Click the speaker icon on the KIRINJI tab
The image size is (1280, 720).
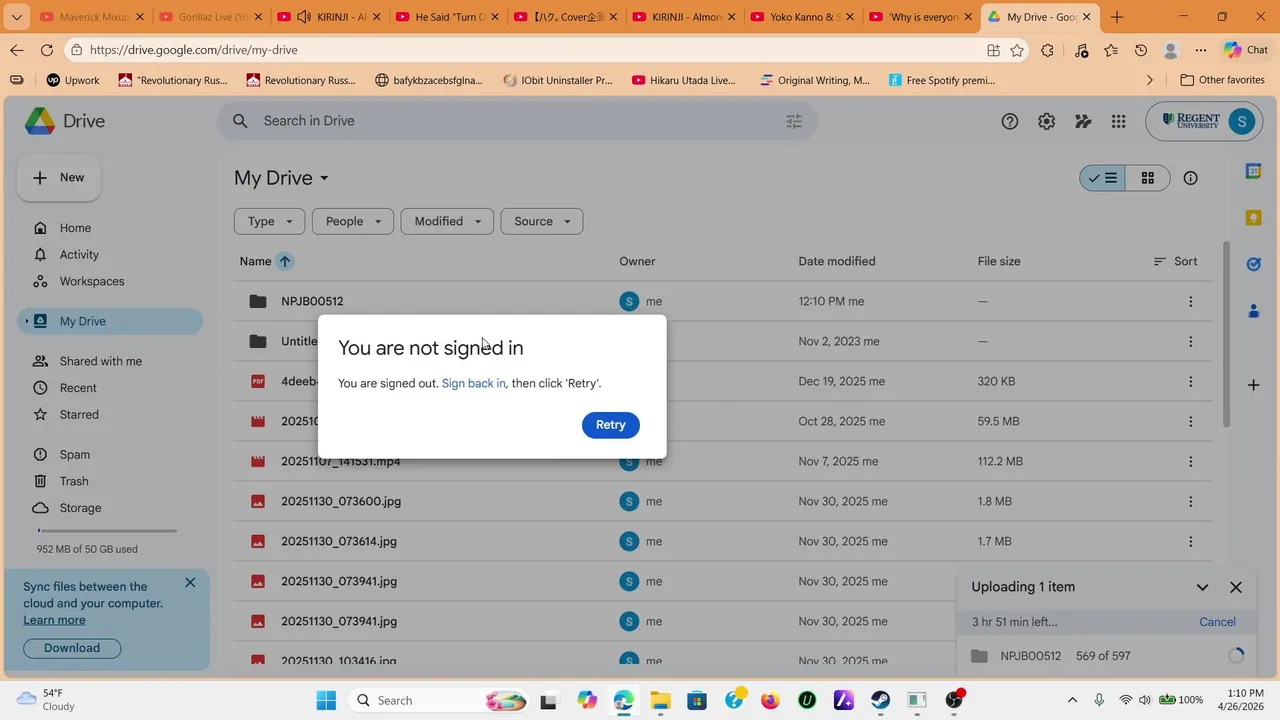coord(305,17)
